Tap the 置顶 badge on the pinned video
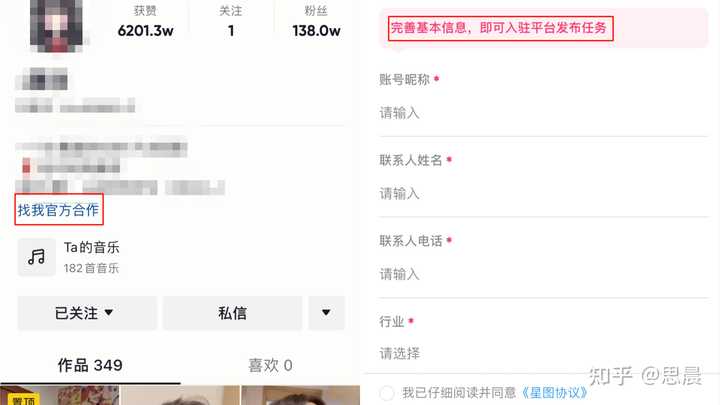Image resolution: width=720 pixels, height=405 pixels. coord(23,399)
